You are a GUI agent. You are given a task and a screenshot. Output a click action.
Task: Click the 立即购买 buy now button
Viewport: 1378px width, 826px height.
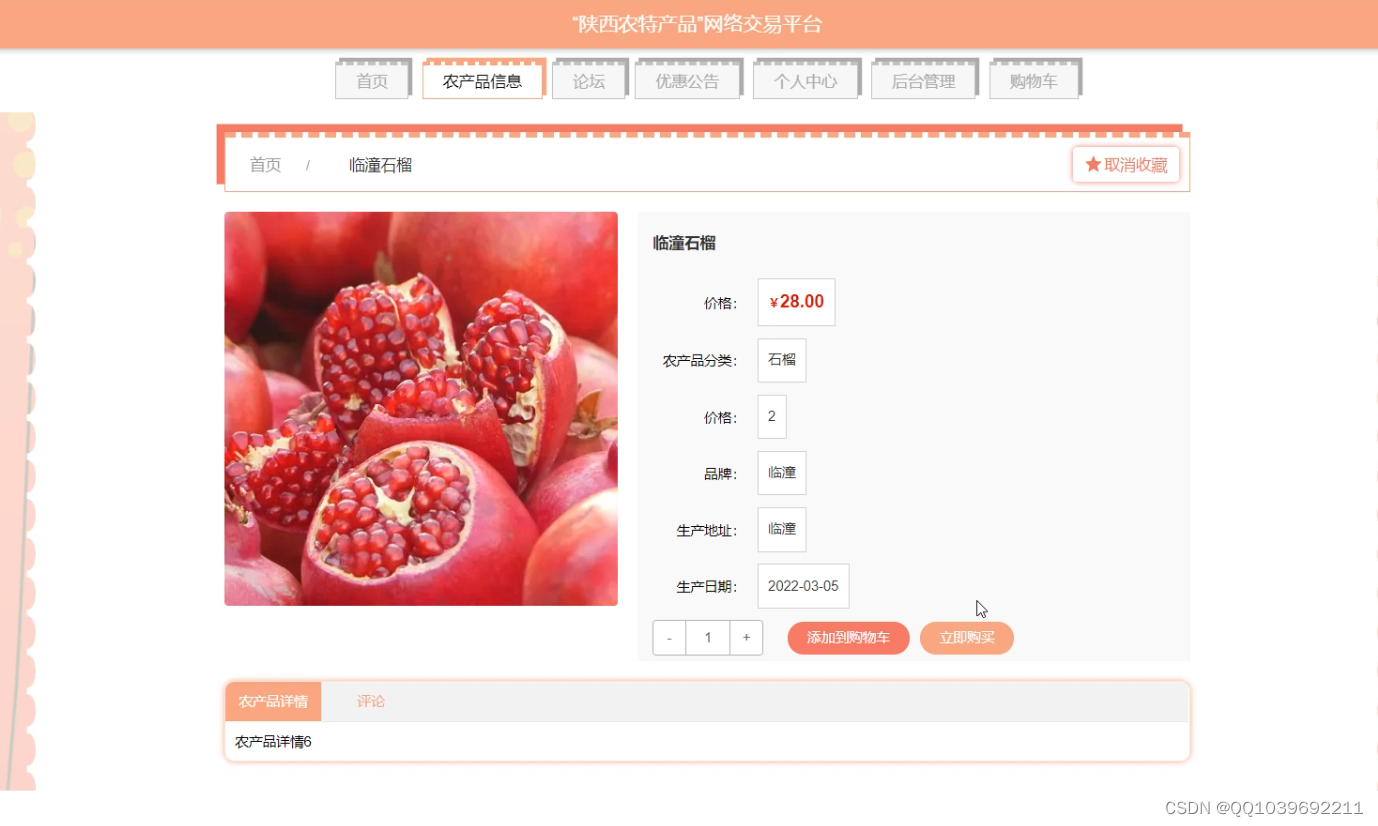click(967, 638)
